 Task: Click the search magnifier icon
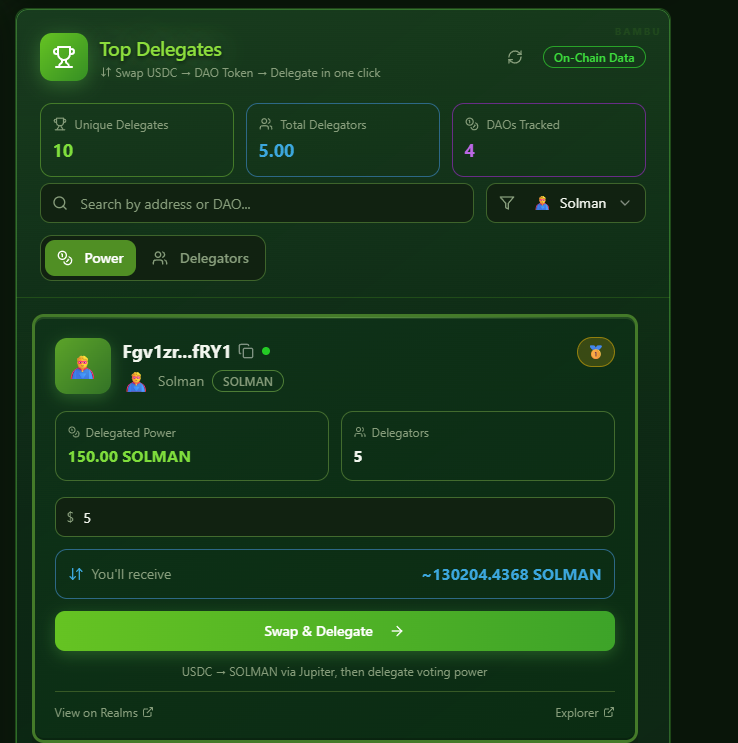(x=60, y=203)
